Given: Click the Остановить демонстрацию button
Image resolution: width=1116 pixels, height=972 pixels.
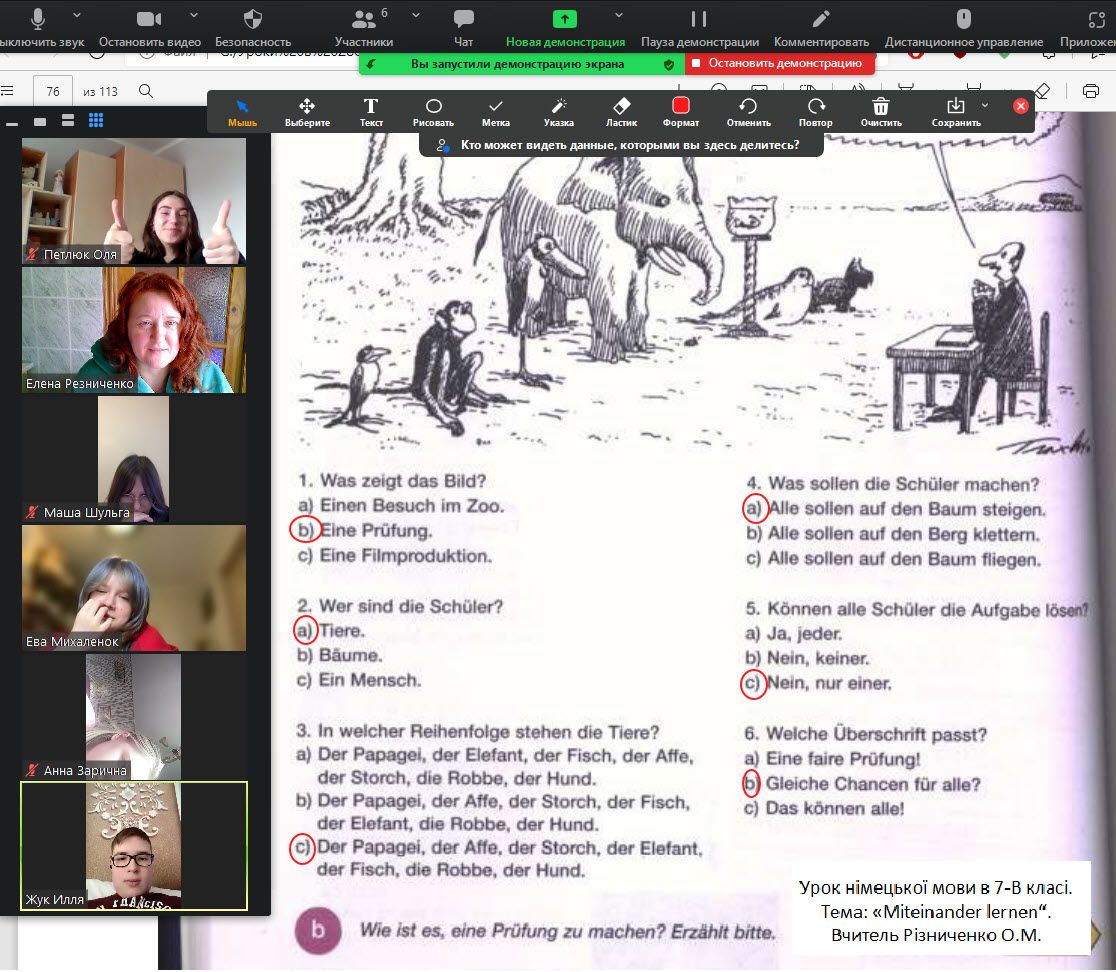Looking at the screenshot, I should (779, 63).
